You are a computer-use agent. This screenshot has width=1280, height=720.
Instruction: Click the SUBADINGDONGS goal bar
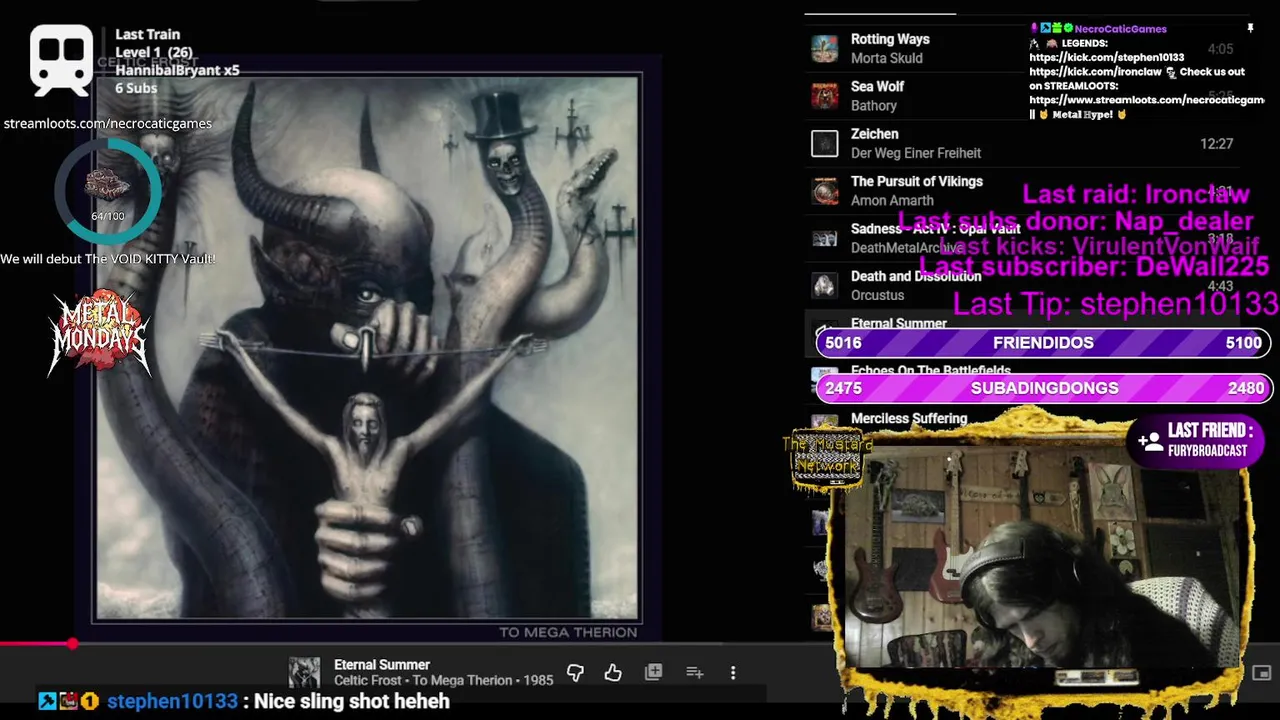tap(1043, 388)
